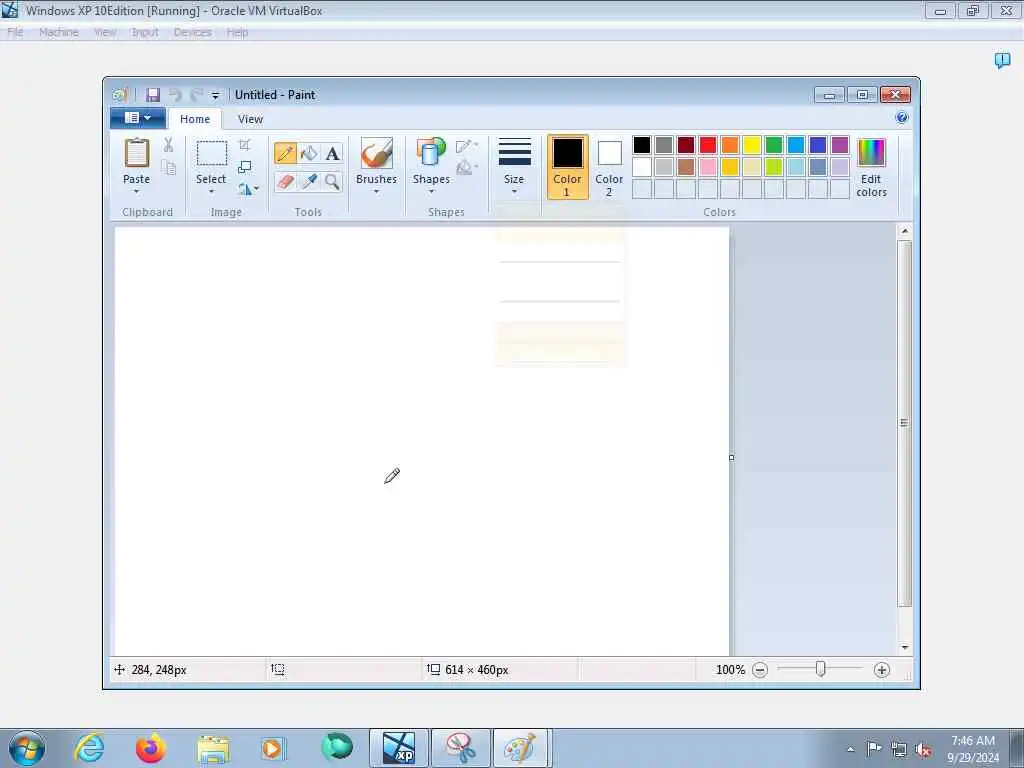Click the Crop icon in Image group
The height and width of the screenshot is (768, 1024).
(x=245, y=145)
